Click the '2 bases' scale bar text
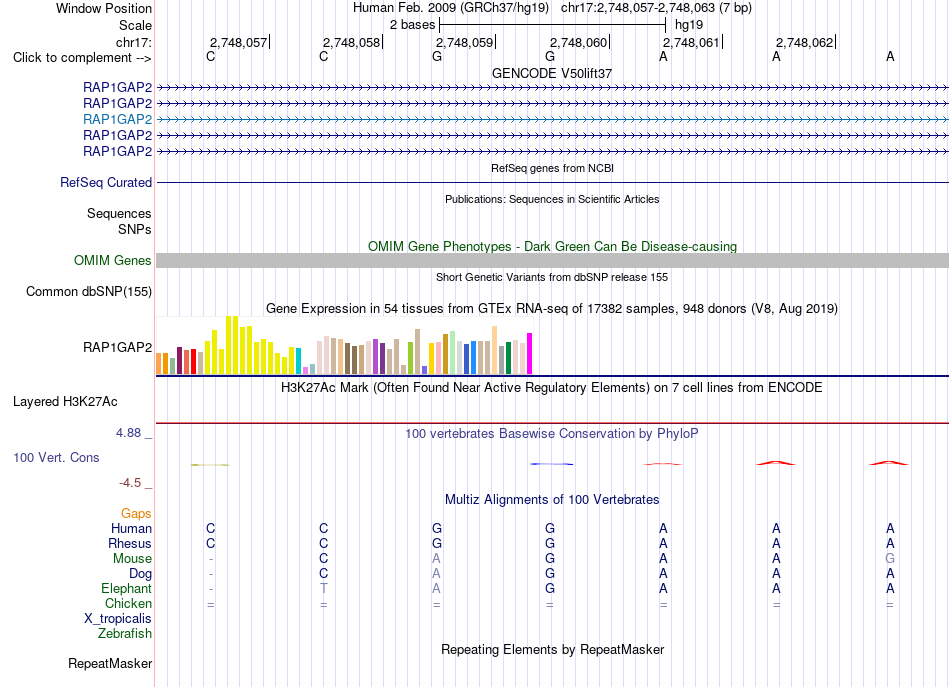Viewport: 950px width, 687px height. (412, 25)
